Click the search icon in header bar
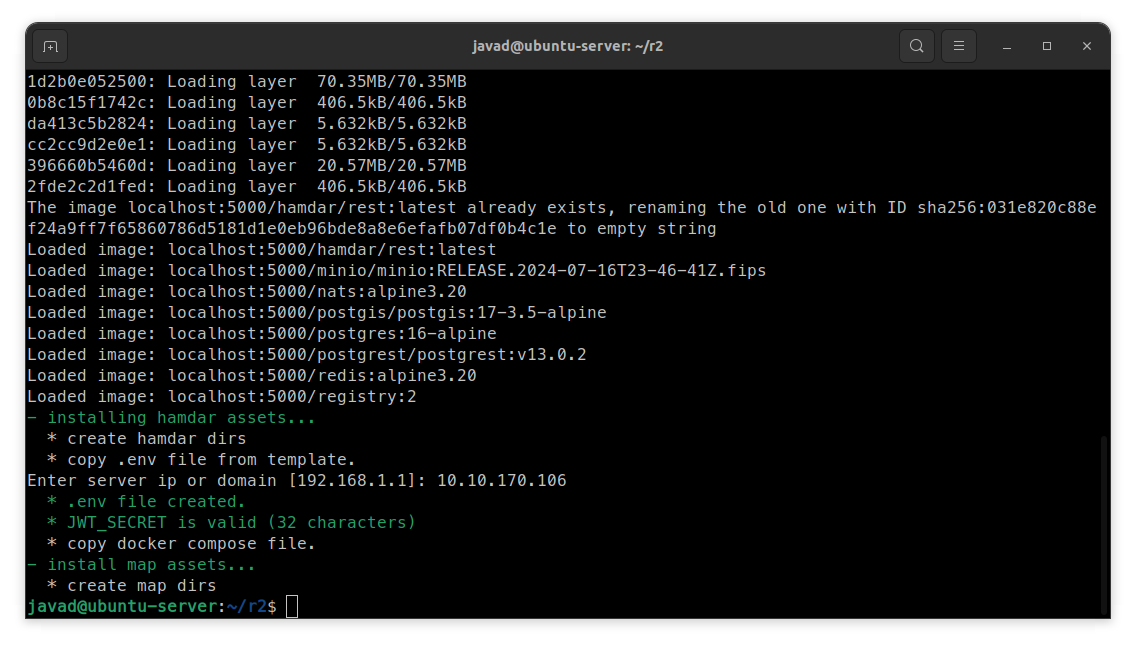 pos(916,46)
